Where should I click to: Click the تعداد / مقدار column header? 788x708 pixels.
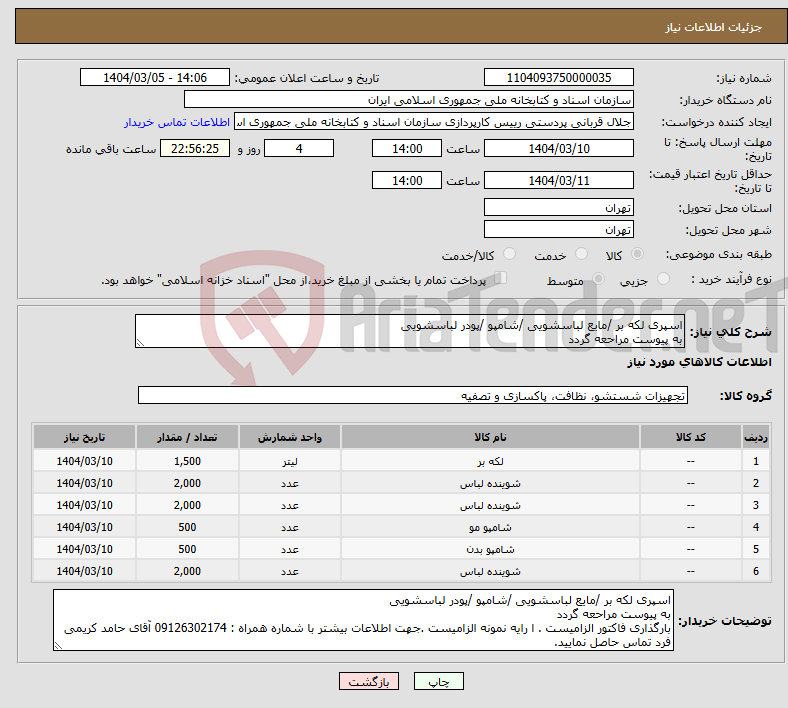tap(187, 437)
